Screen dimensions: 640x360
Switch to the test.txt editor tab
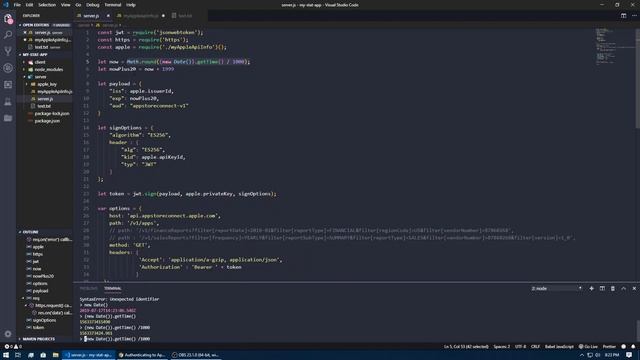coord(184,16)
